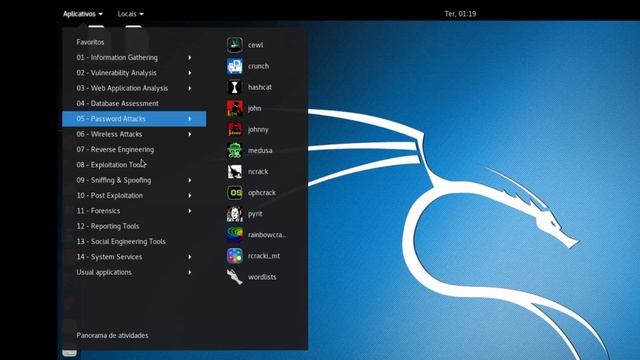Expand arrow beside Password Attacks

pyautogui.click(x=190, y=119)
